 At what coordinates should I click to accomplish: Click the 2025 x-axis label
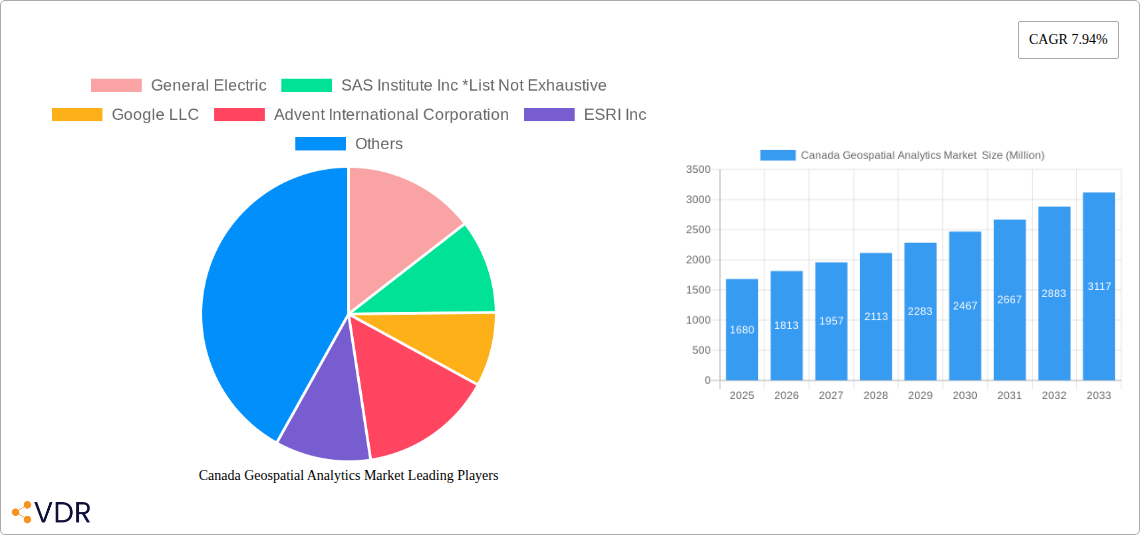pyautogui.click(x=742, y=395)
